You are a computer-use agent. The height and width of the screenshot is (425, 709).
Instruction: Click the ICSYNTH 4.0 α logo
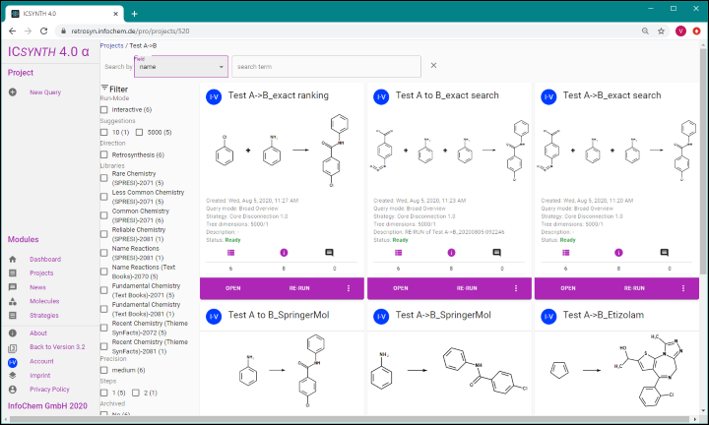tap(48, 52)
